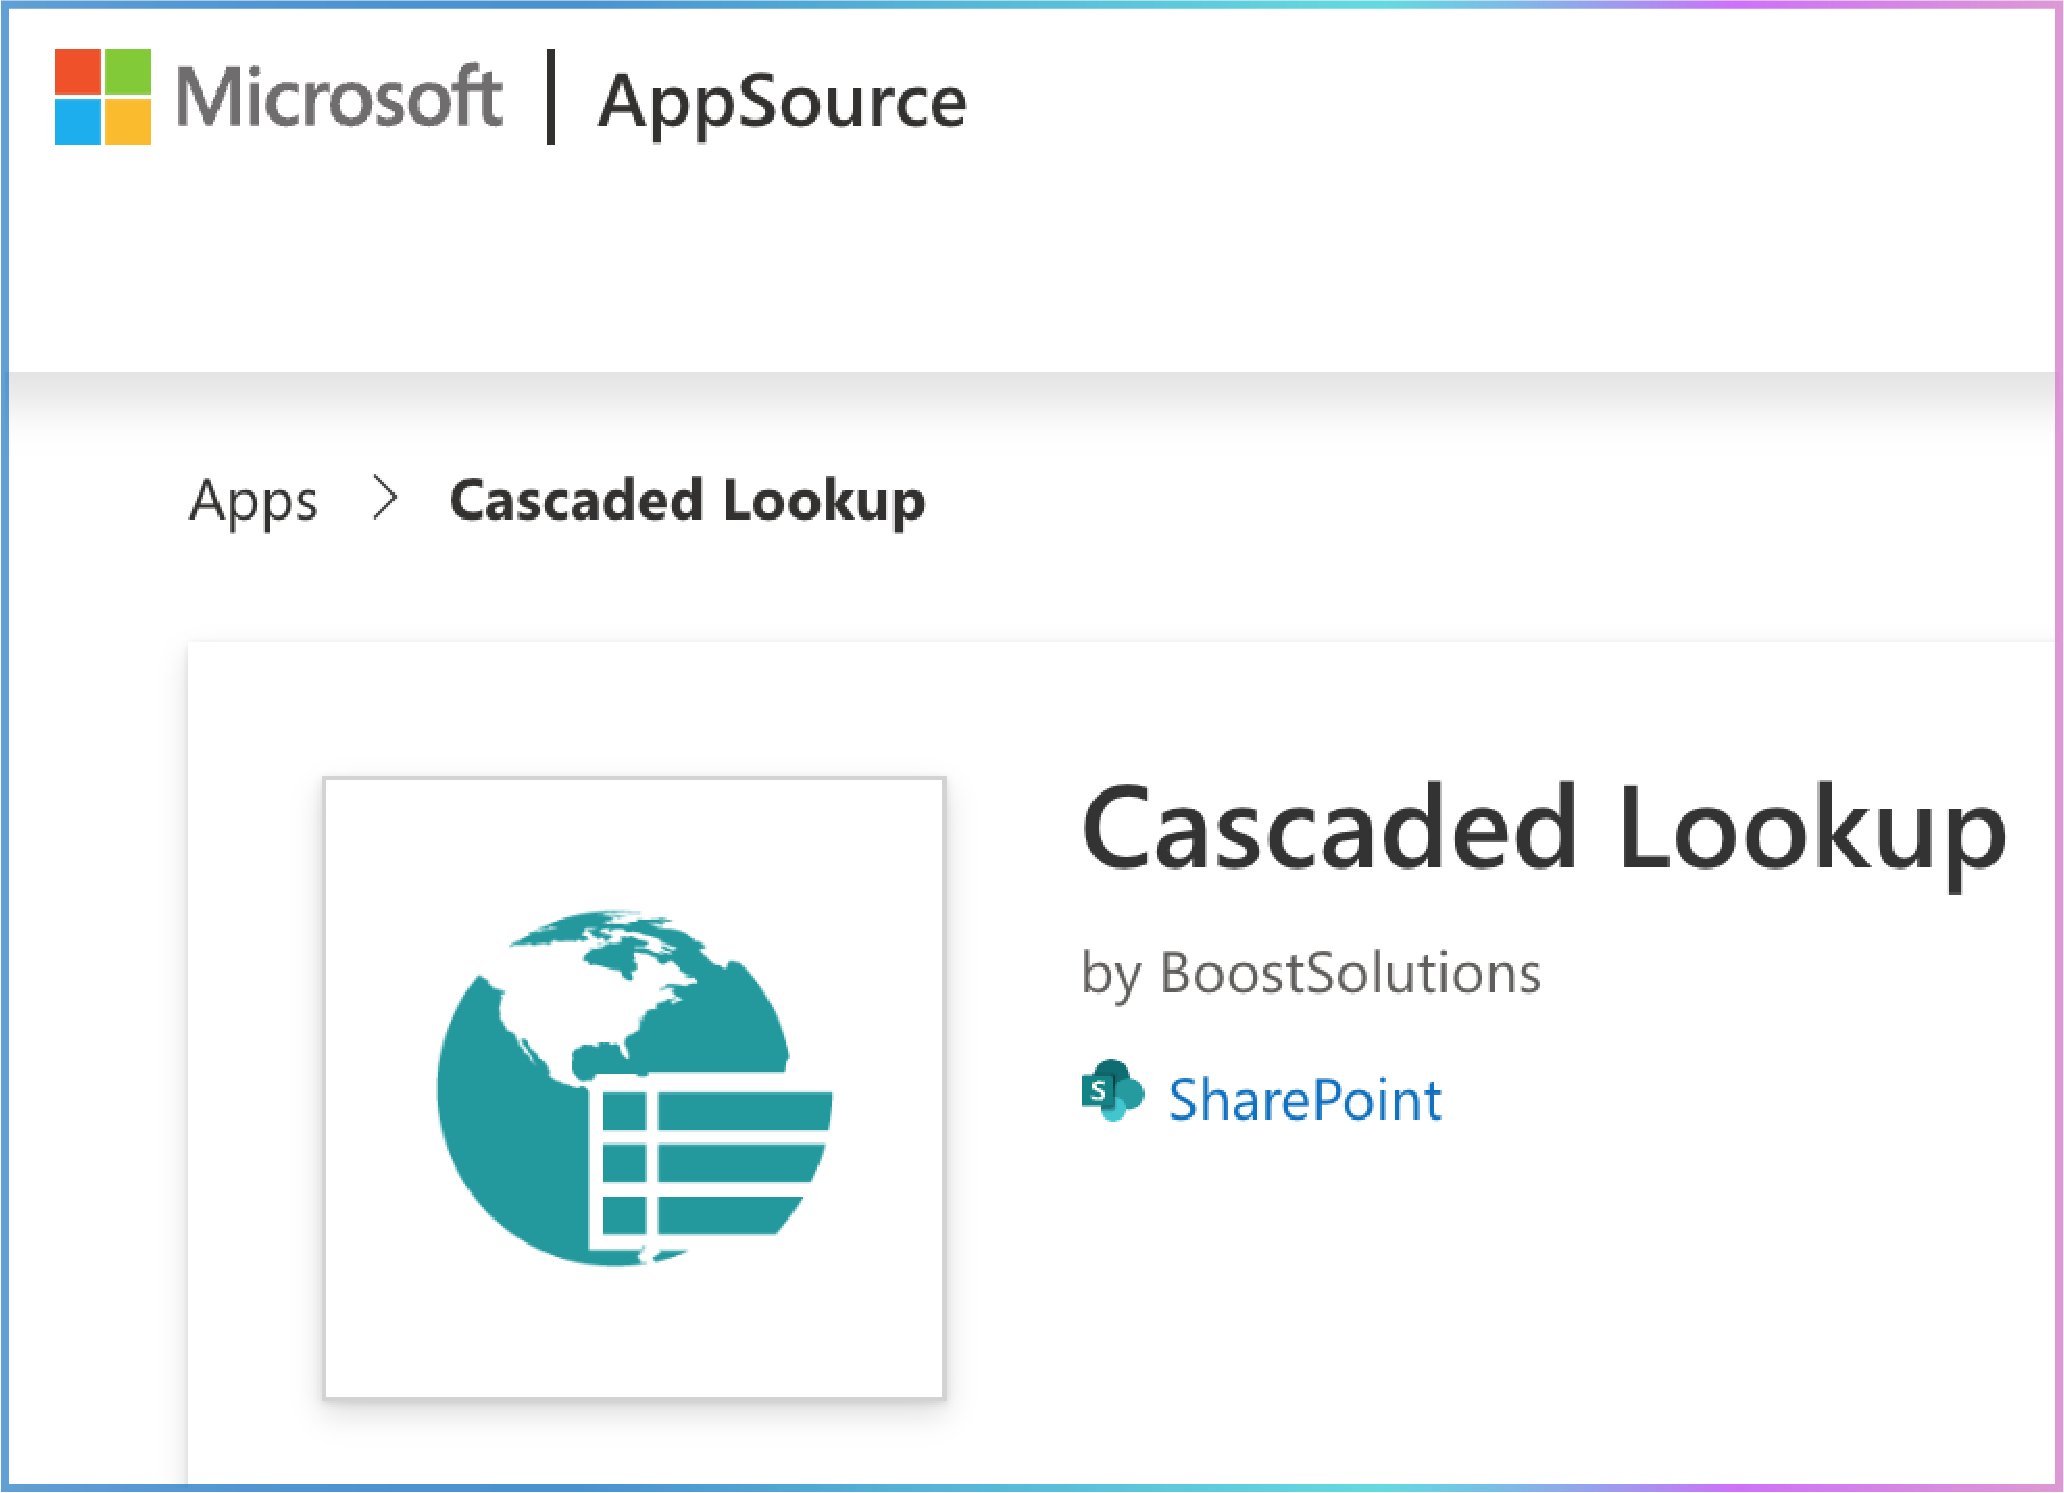Viewport: 2064px width, 1493px height.
Task: Click the SharePoint product icon
Action: (x=1112, y=1091)
